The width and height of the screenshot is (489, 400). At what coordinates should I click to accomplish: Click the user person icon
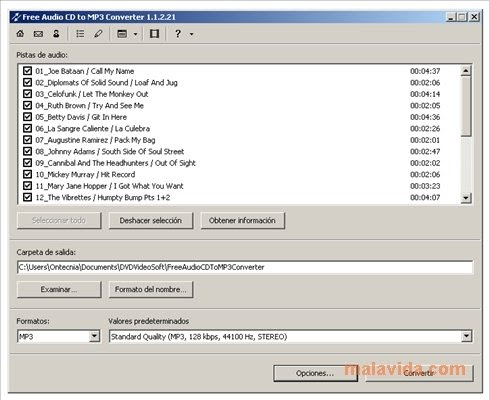click(56, 34)
